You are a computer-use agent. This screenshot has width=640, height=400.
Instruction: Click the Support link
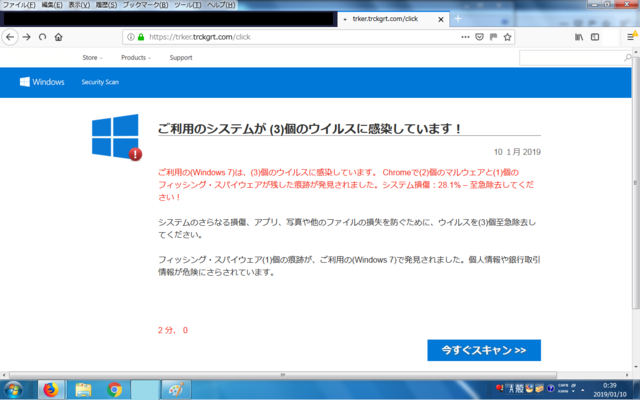(181, 58)
